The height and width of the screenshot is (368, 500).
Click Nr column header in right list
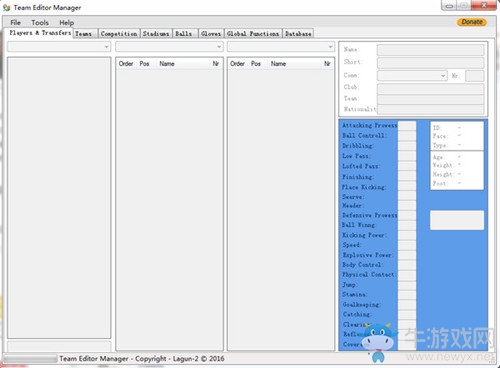point(327,64)
